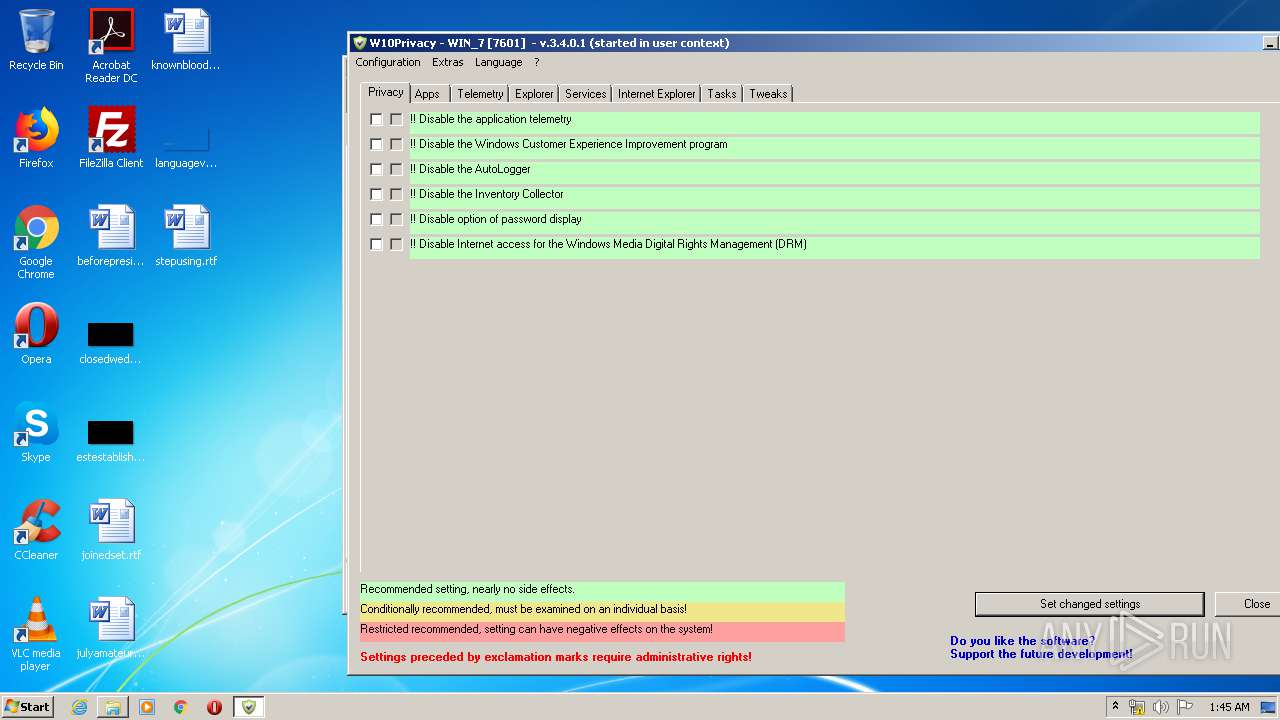
Task: Open the Configuration menu
Action: tap(388, 62)
